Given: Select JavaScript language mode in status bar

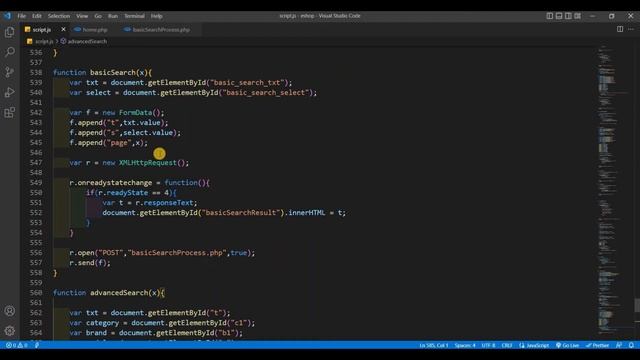Looking at the screenshot, I should pos(534,345).
